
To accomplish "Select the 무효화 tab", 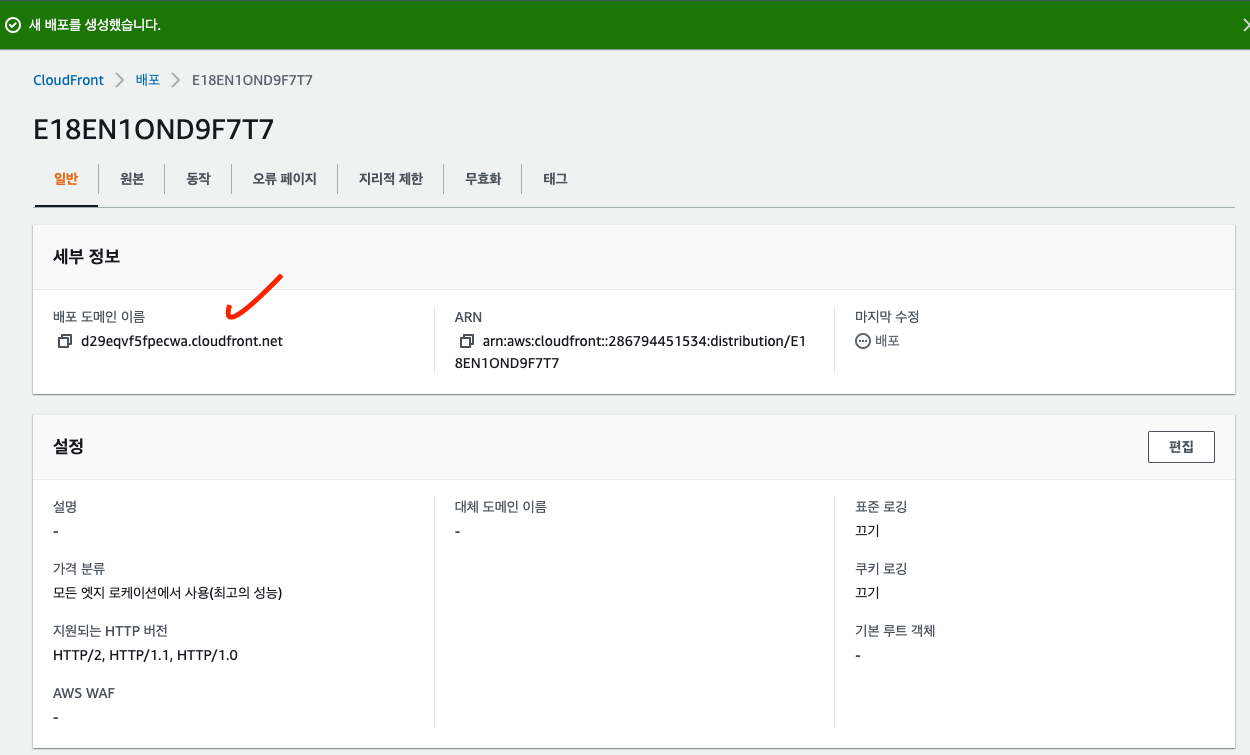I will (483, 179).
